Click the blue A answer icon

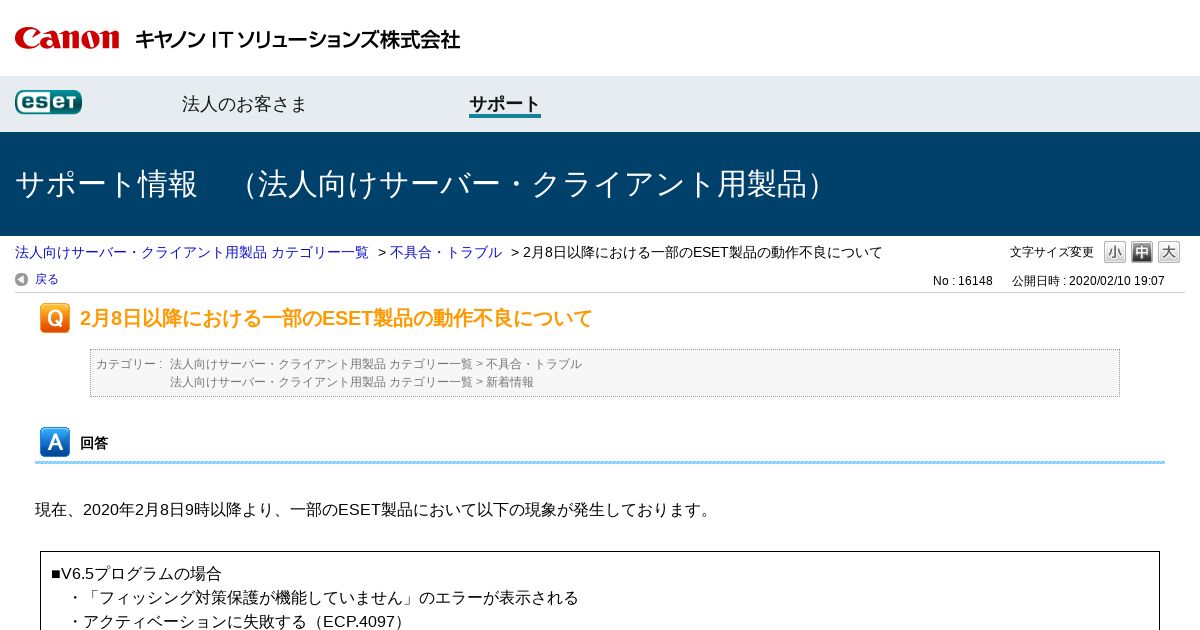(x=55, y=442)
